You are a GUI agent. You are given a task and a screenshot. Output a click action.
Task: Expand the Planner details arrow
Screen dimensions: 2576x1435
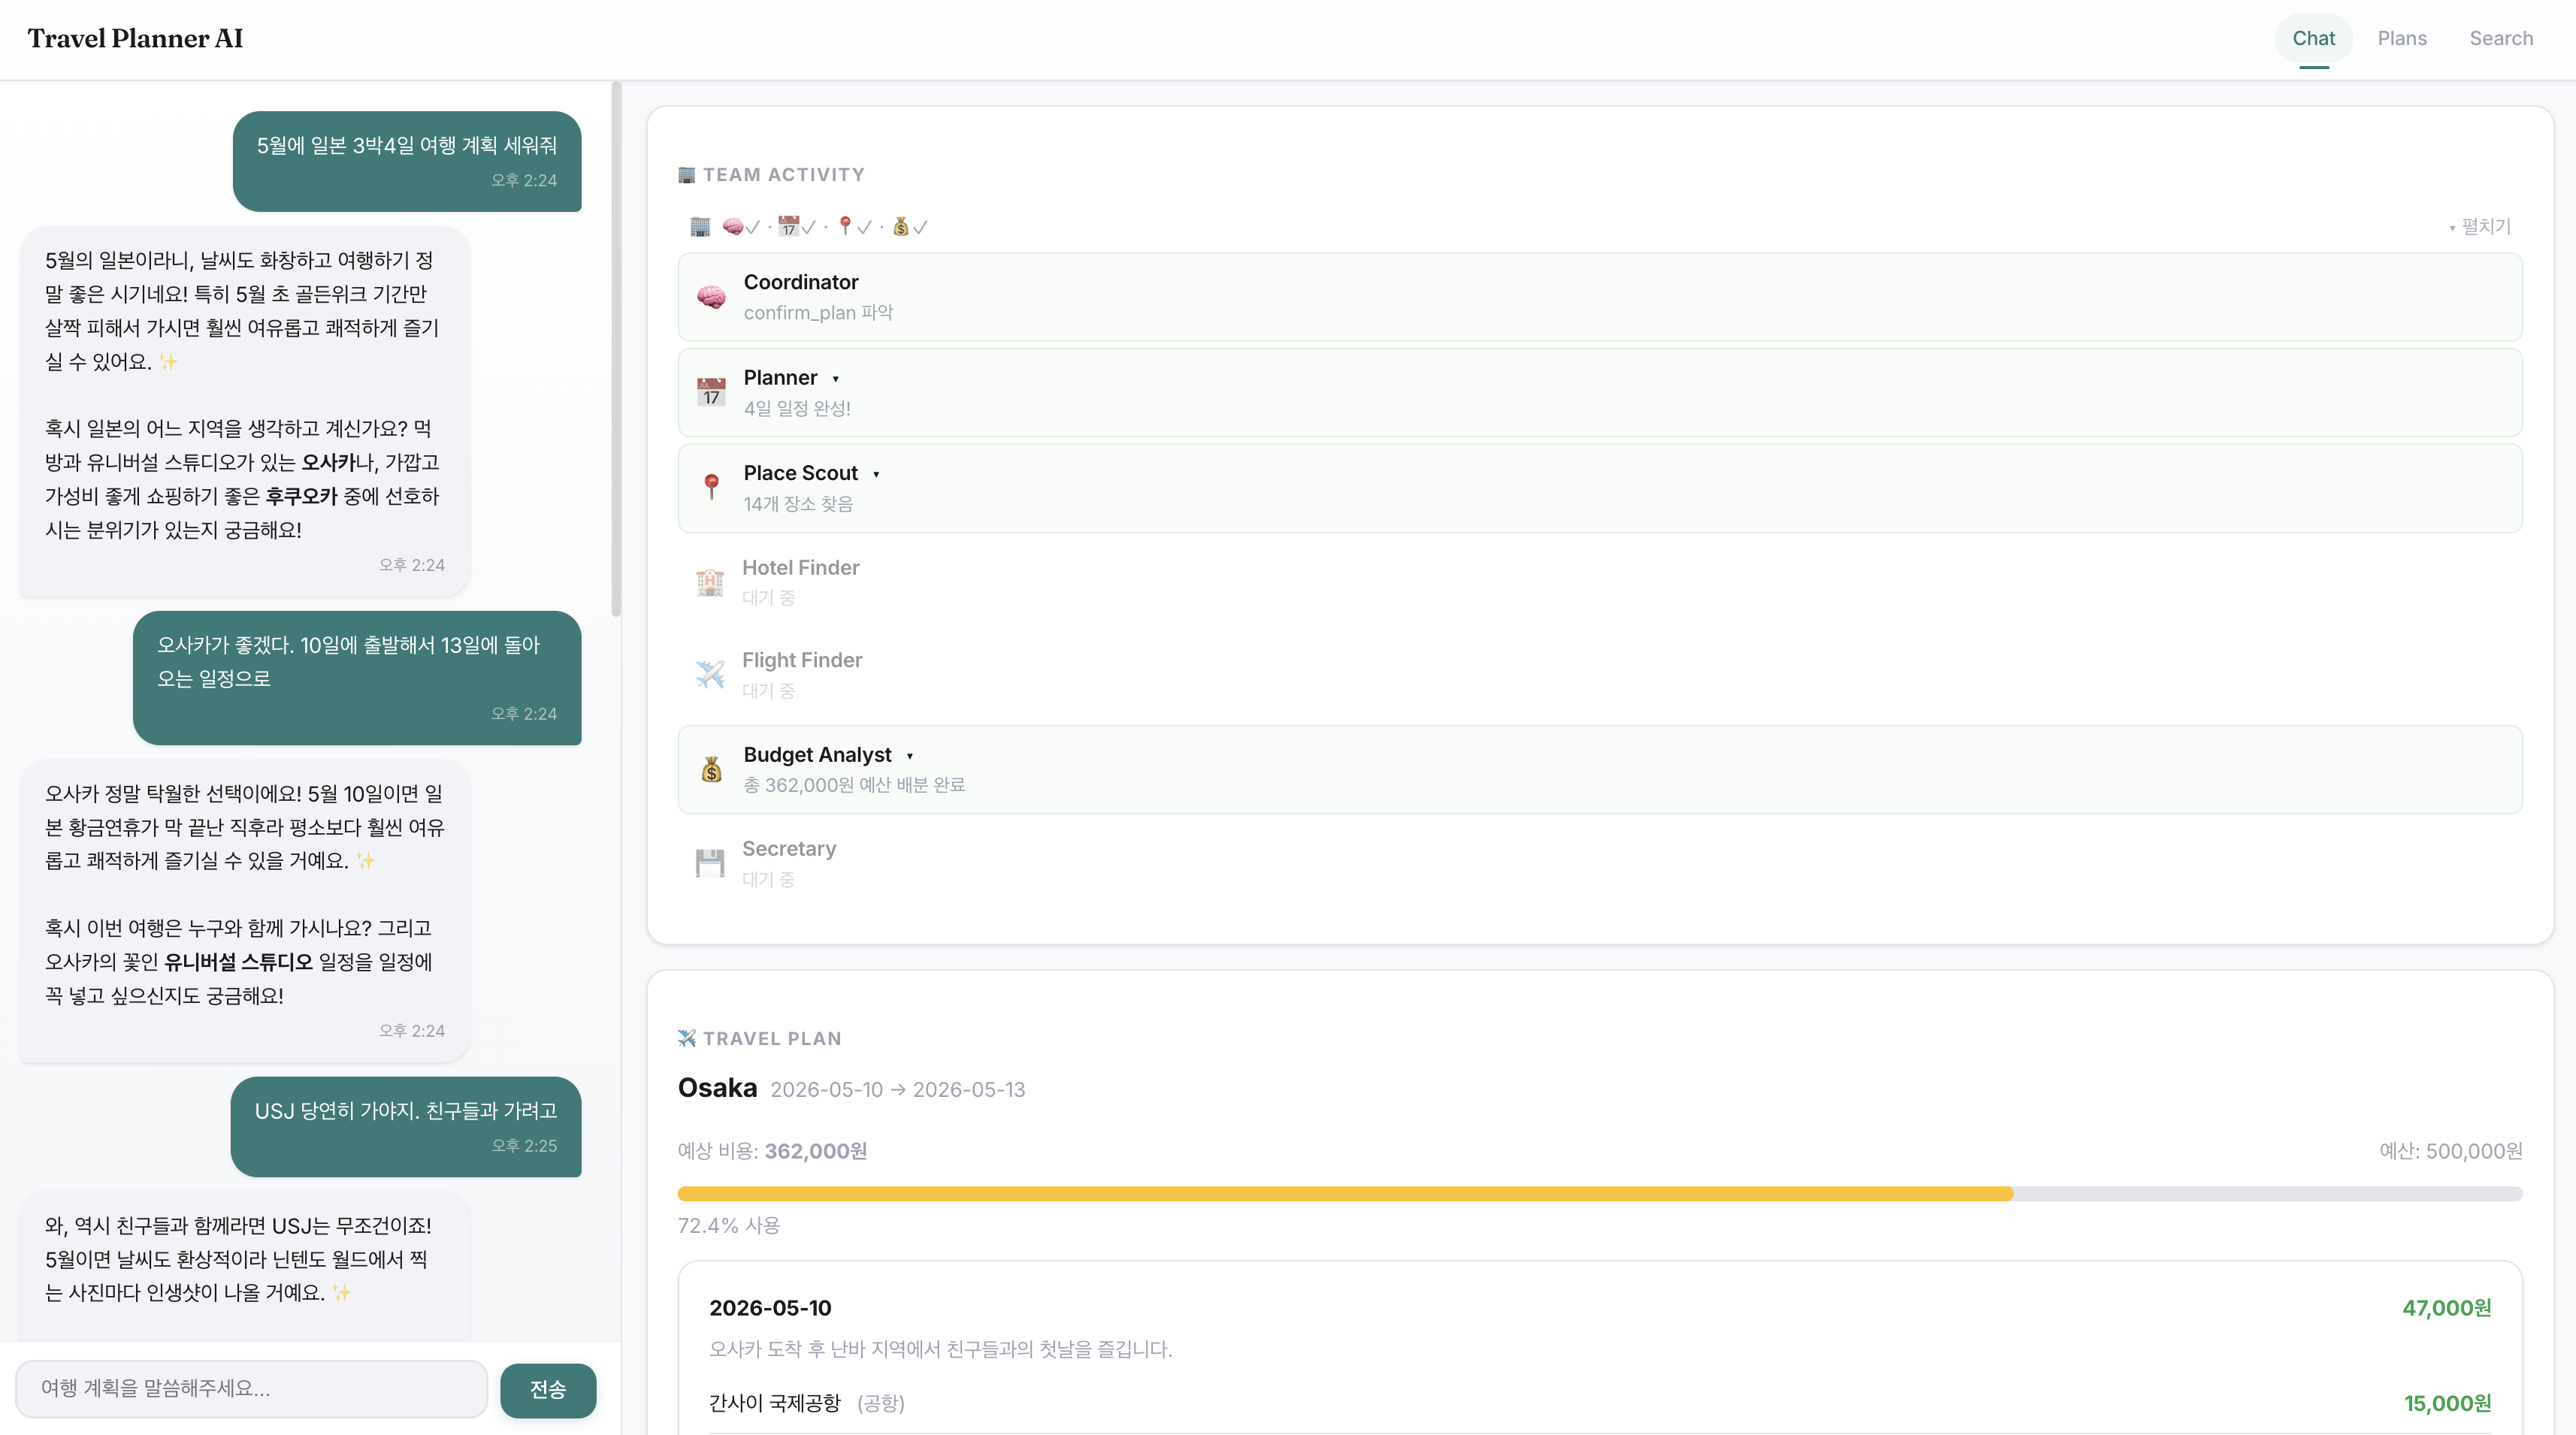click(835, 379)
